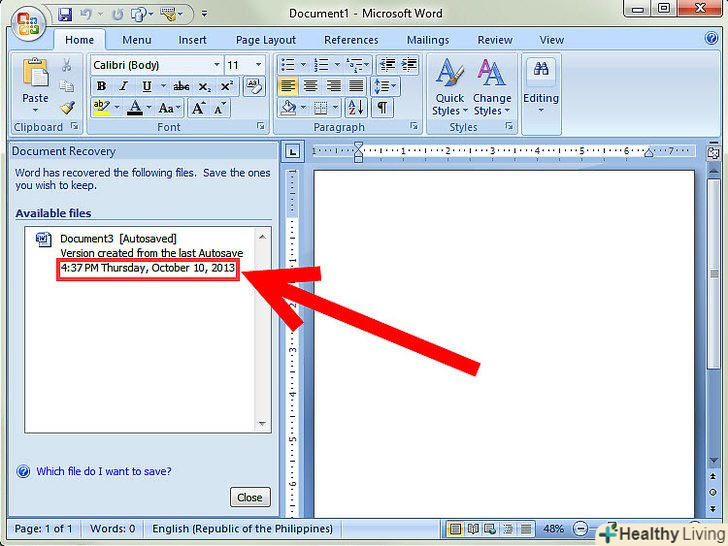Viewport: 728px width, 546px height.
Task: Select the Format Painter brush
Action: coord(67,108)
